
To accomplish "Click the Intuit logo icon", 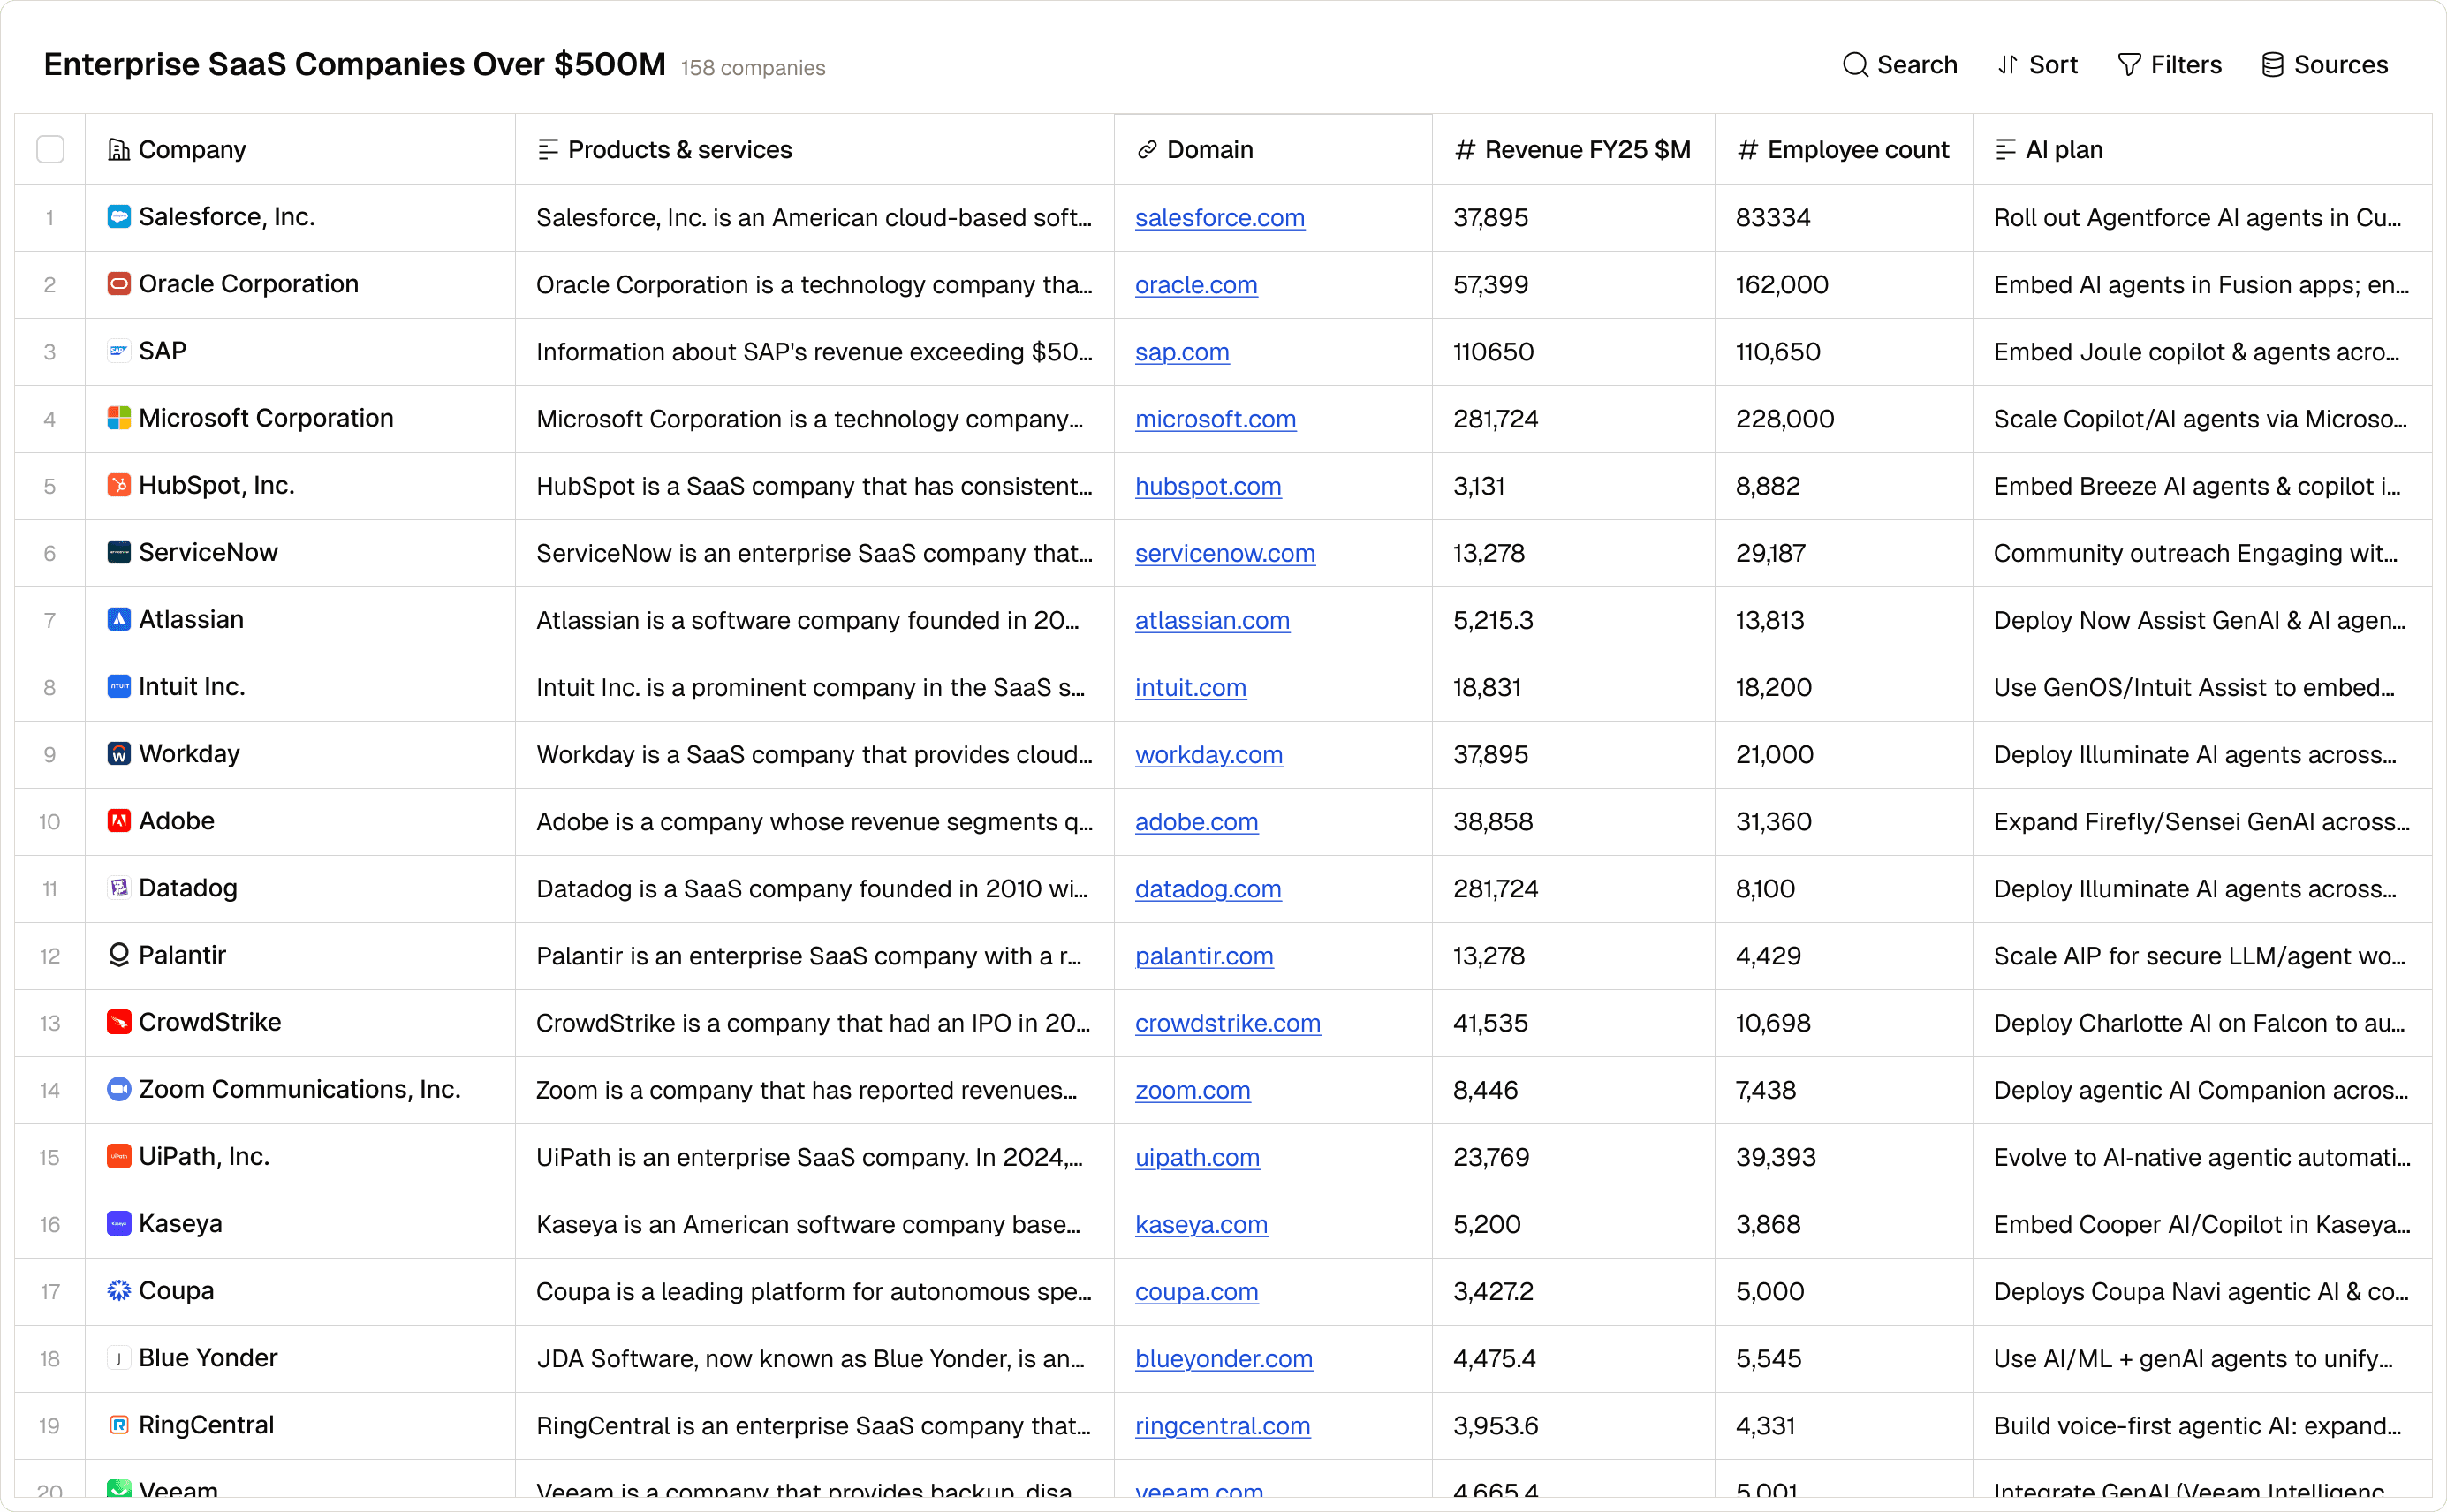I will pyautogui.click(x=119, y=685).
